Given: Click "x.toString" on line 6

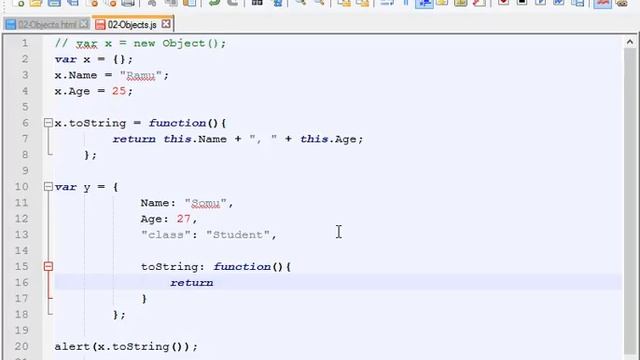Looking at the screenshot, I should (x=90, y=123).
